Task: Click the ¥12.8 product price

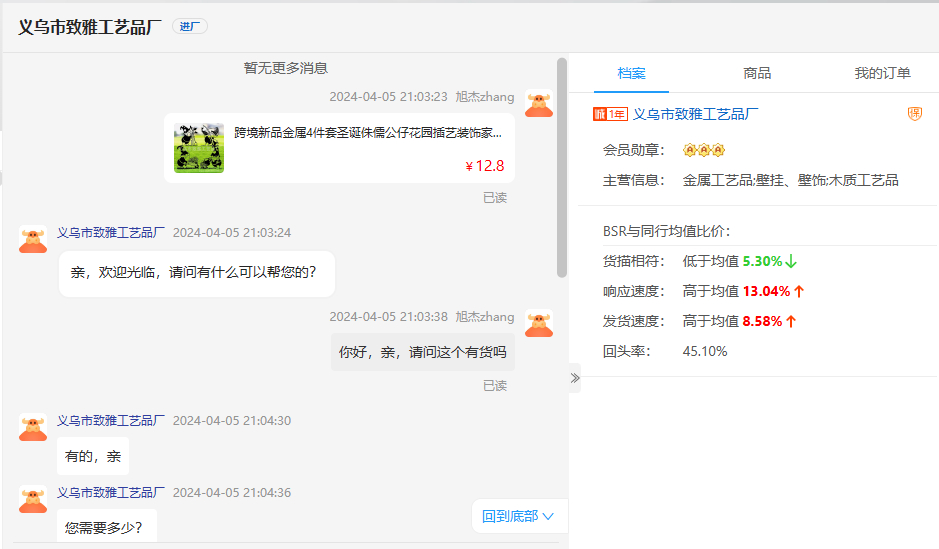Action: pos(485,166)
